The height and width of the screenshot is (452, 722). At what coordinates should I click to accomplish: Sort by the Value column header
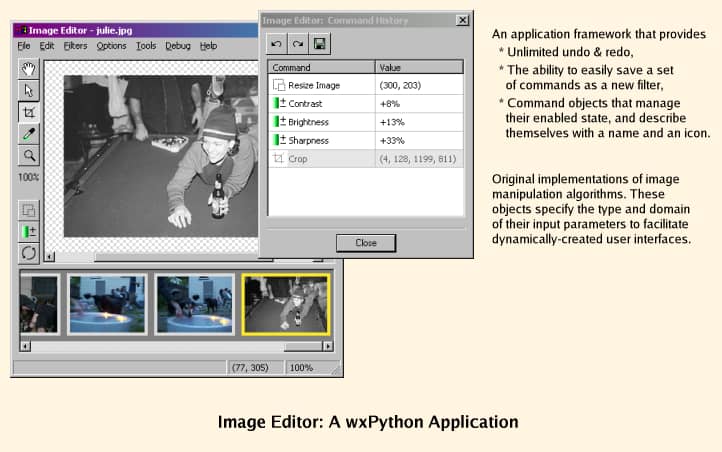[419, 68]
